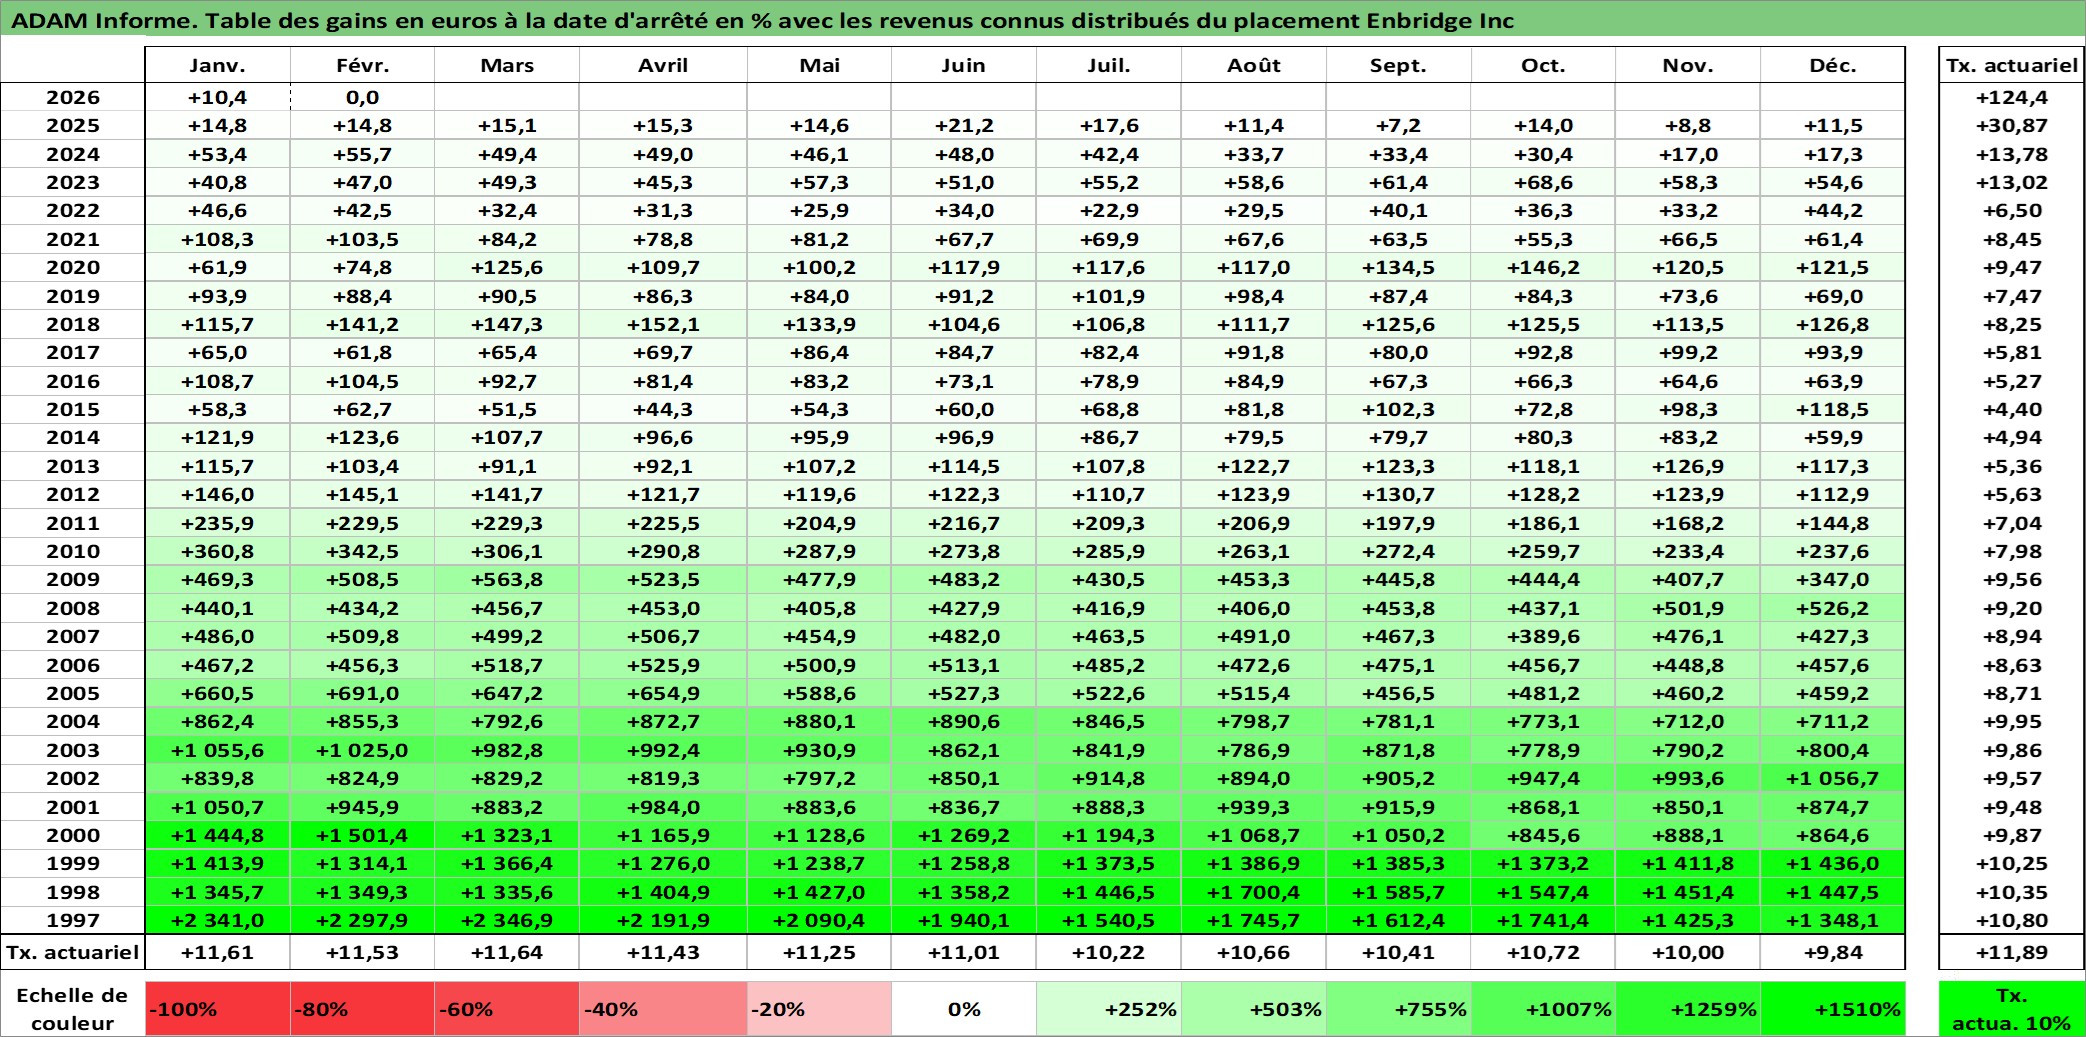Viewport: 2086px width, 1037px height.
Task: Click the +146,2 value in October 2020
Action: 1543,267
